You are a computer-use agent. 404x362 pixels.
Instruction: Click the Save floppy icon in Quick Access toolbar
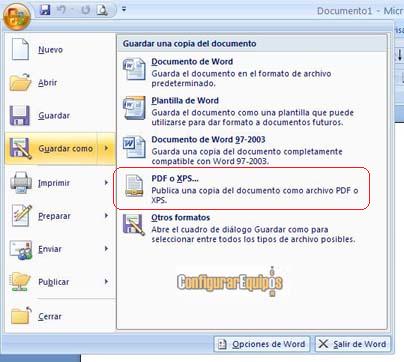tap(45, 10)
